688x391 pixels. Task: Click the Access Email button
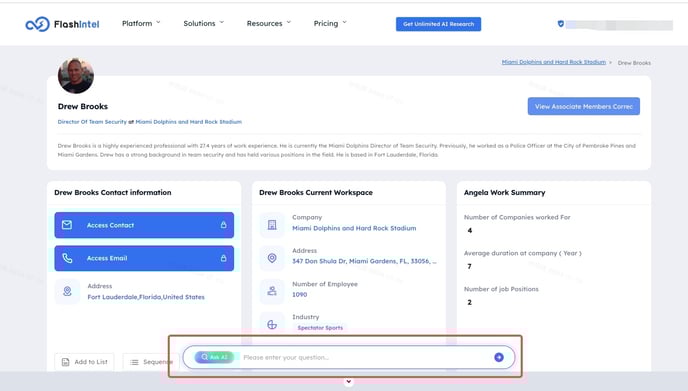[x=144, y=258]
